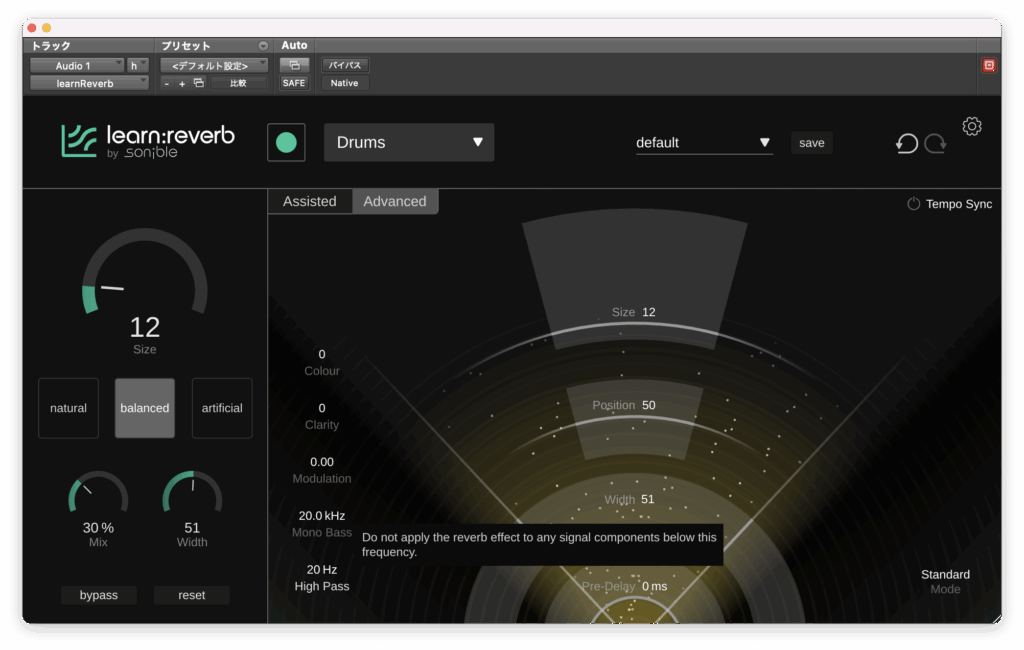Viewport: 1024px width, 650px height.
Task: Select the artificial reverb style
Action: coord(222,408)
